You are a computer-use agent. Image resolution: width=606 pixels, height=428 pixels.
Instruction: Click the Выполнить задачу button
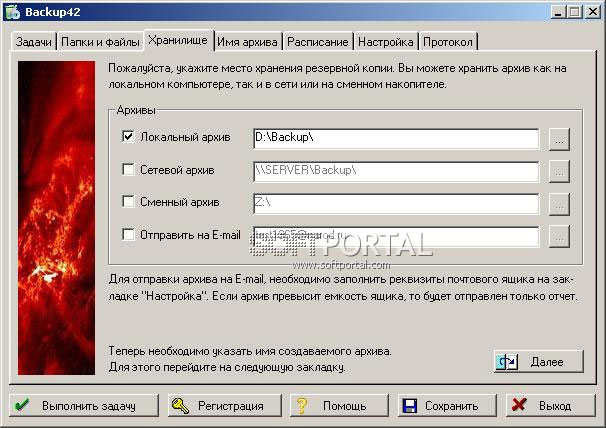click(84, 406)
